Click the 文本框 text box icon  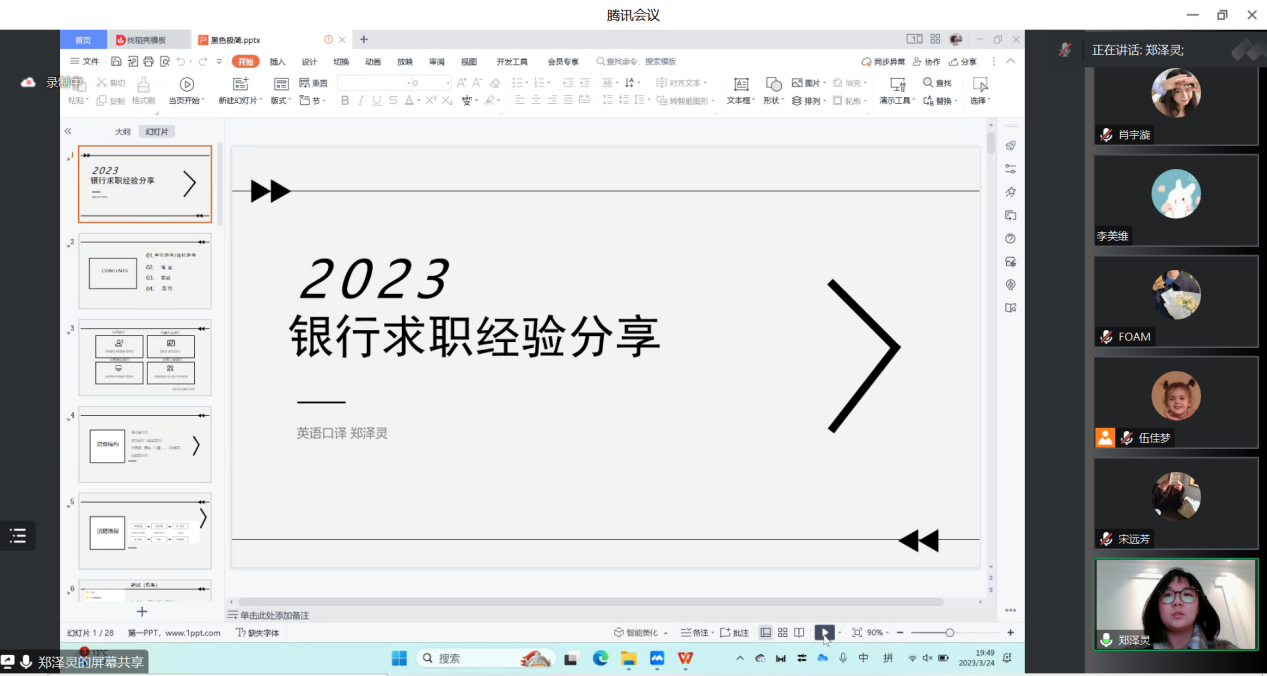coord(740,84)
